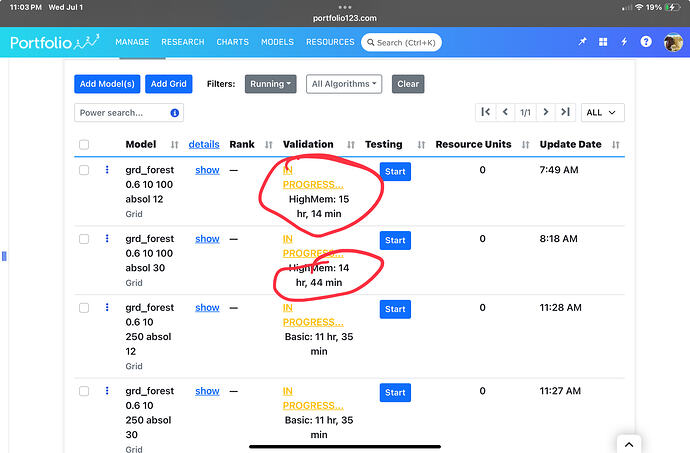This screenshot has width=690, height=453.
Task: Open the MODELS menu
Action: point(277,42)
